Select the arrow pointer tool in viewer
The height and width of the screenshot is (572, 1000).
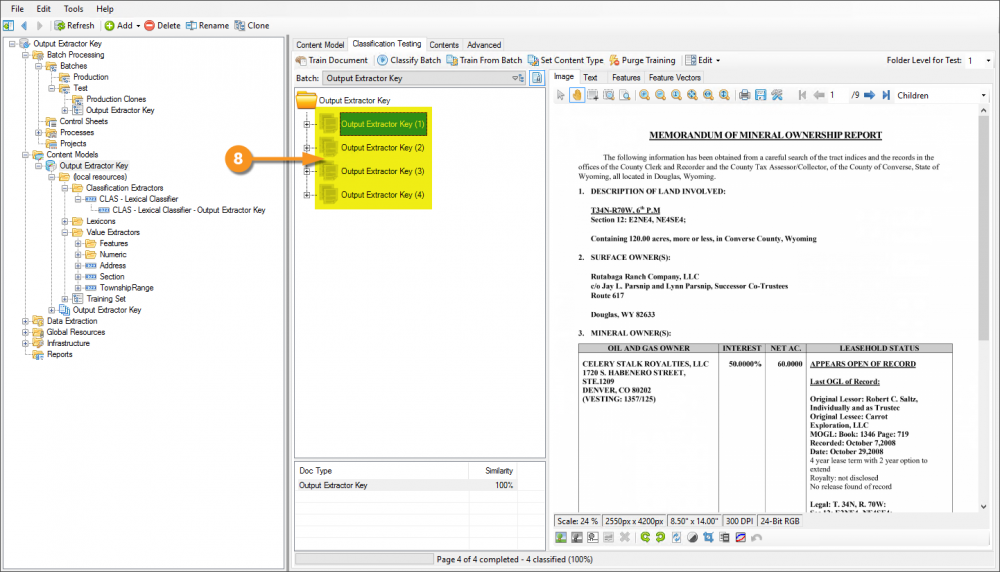(x=561, y=95)
